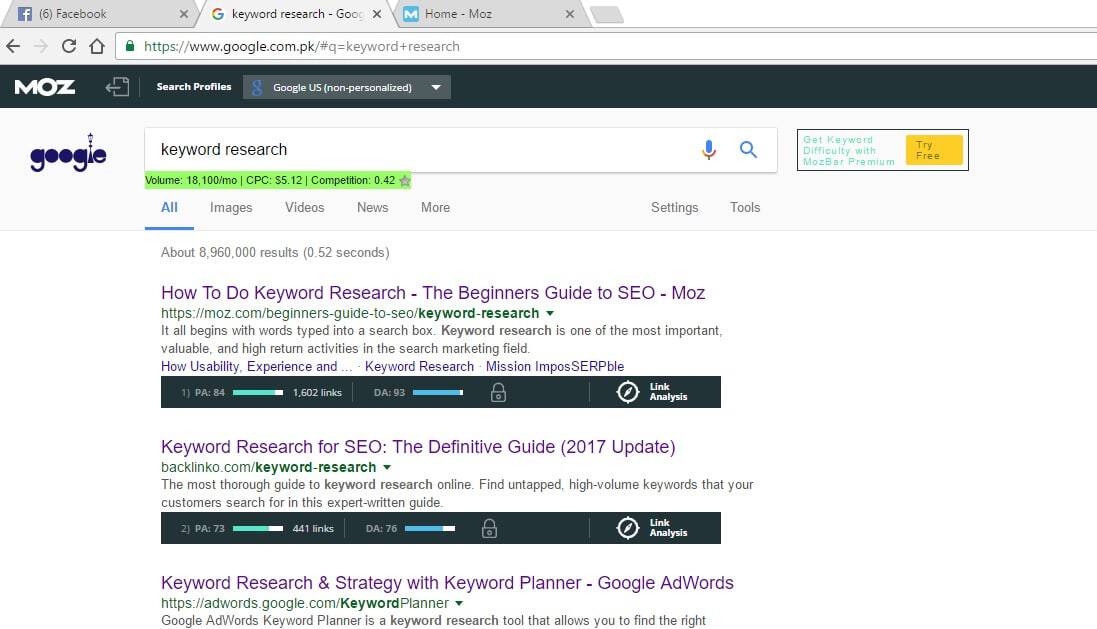Click the Google doodle logo
This screenshot has height=629, width=1097.
click(x=68, y=153)
